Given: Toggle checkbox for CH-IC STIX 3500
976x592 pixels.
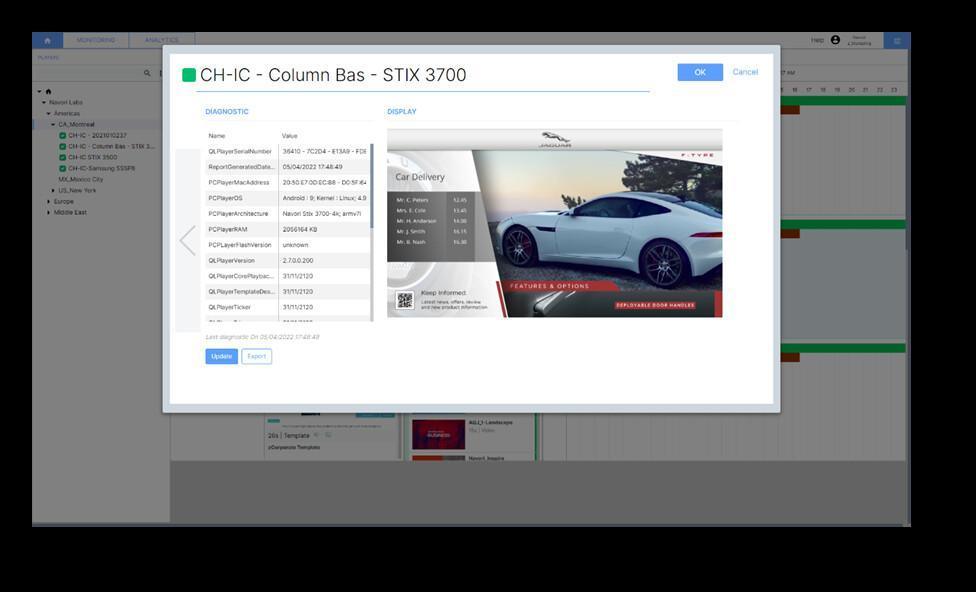Looking at the screenshot, I should 62,157.
